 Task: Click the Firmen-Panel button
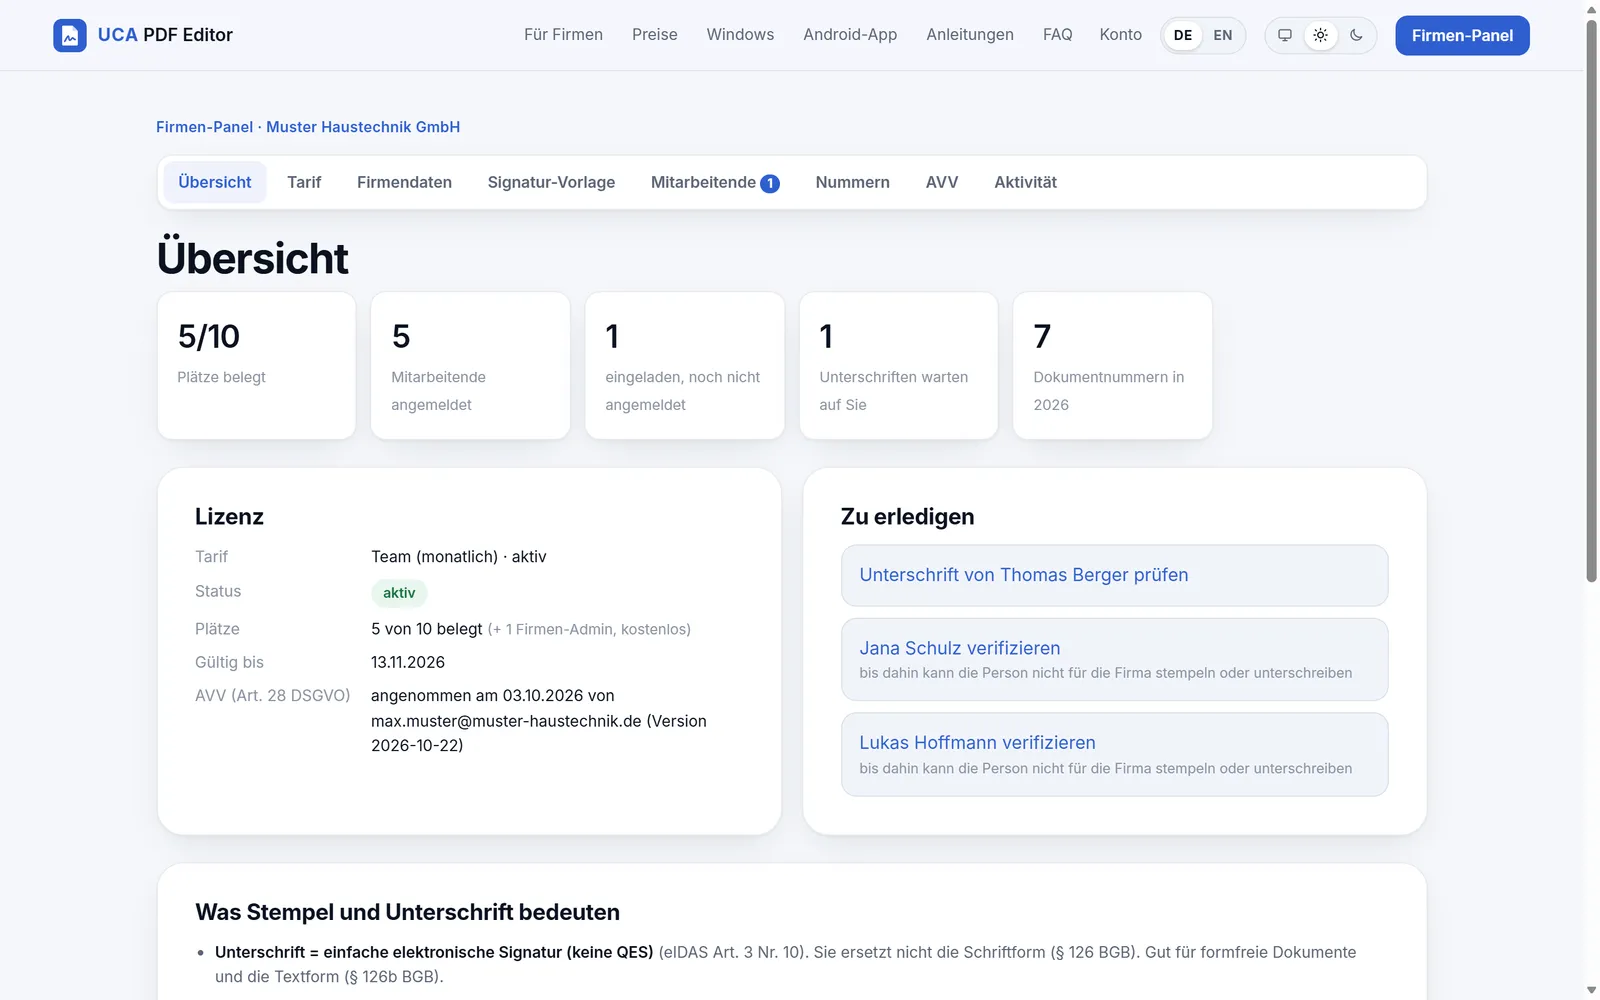(1462, 35)
